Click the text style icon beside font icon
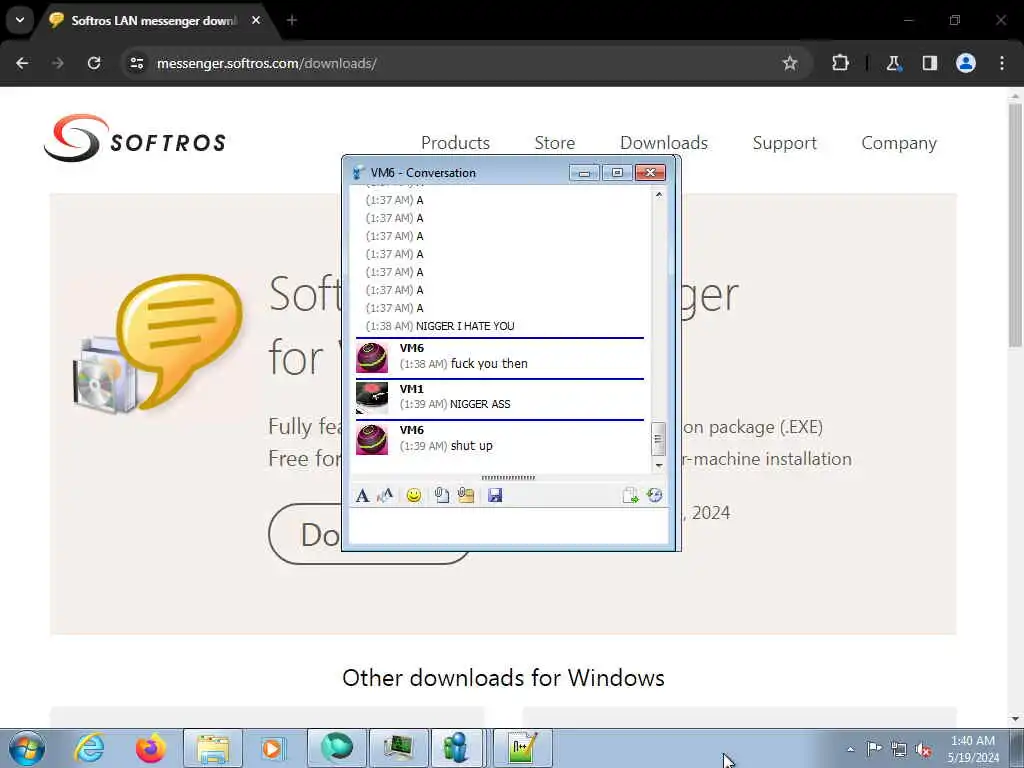Screen dimensions: 1024x768 (x=385, y=496)
